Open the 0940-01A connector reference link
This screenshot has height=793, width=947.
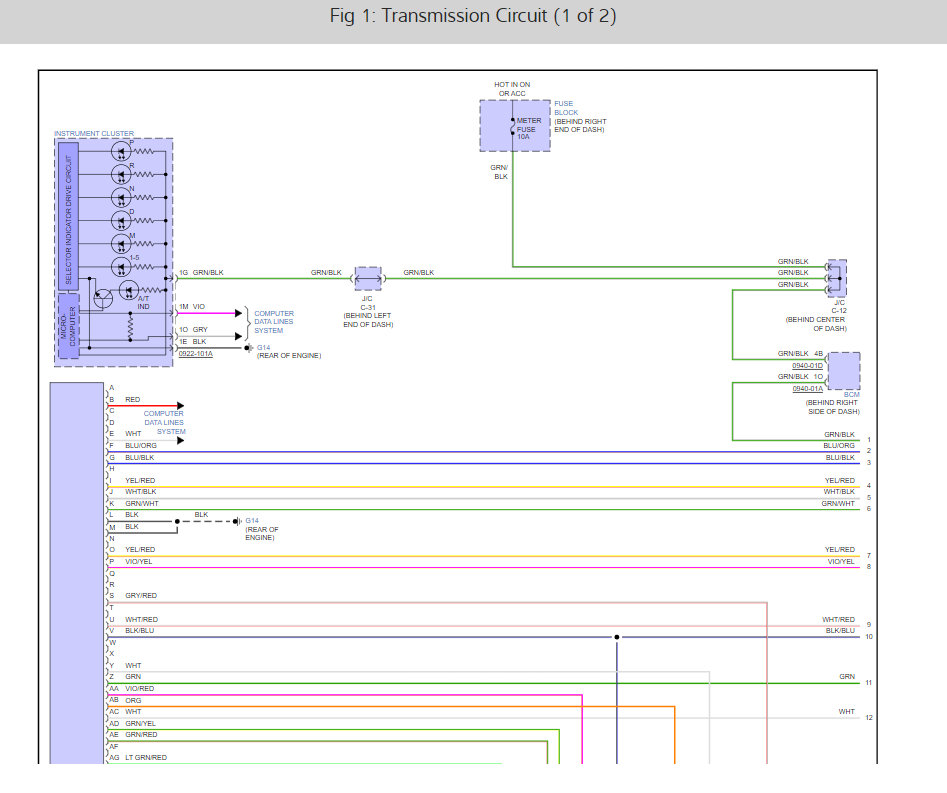(807, 388)
